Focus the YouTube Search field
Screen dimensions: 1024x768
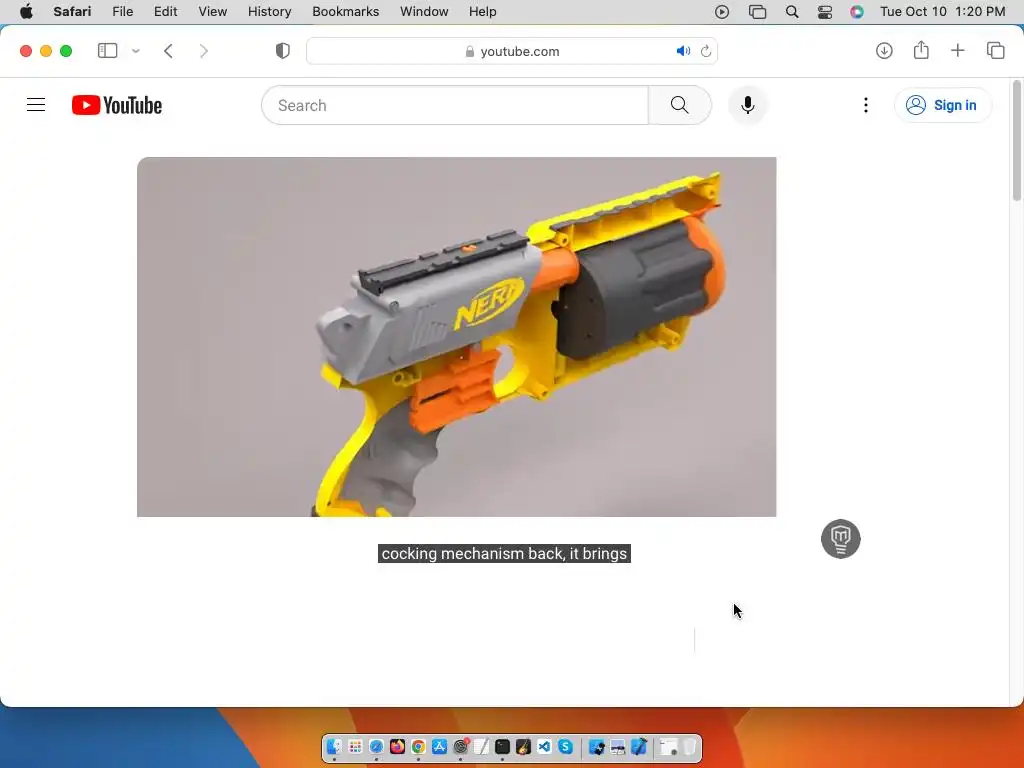point(455,105)
